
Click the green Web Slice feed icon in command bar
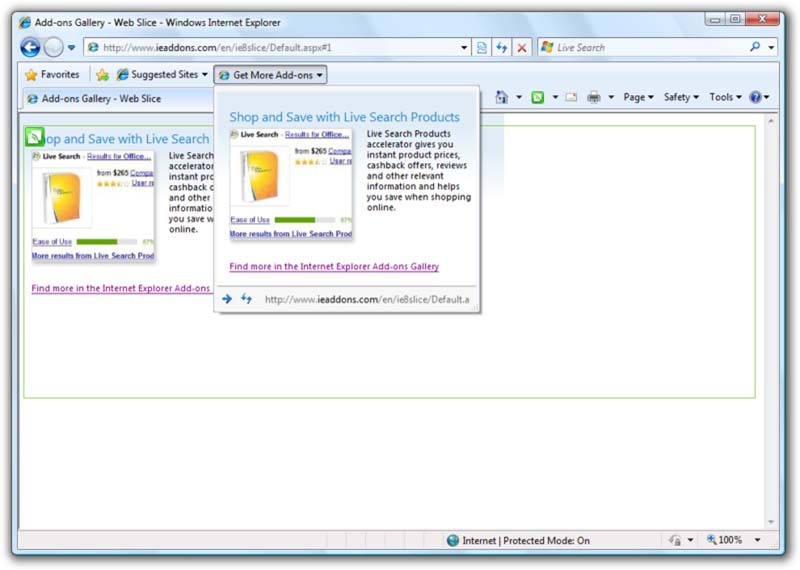pos(538,97)
